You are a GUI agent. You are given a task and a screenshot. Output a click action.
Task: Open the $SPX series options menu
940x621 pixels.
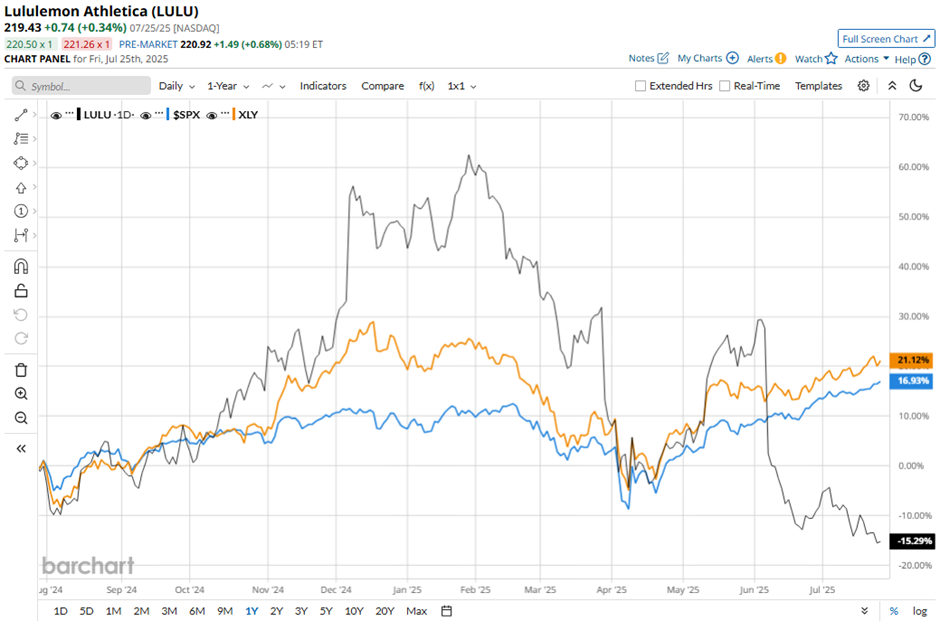pos(159,113)
